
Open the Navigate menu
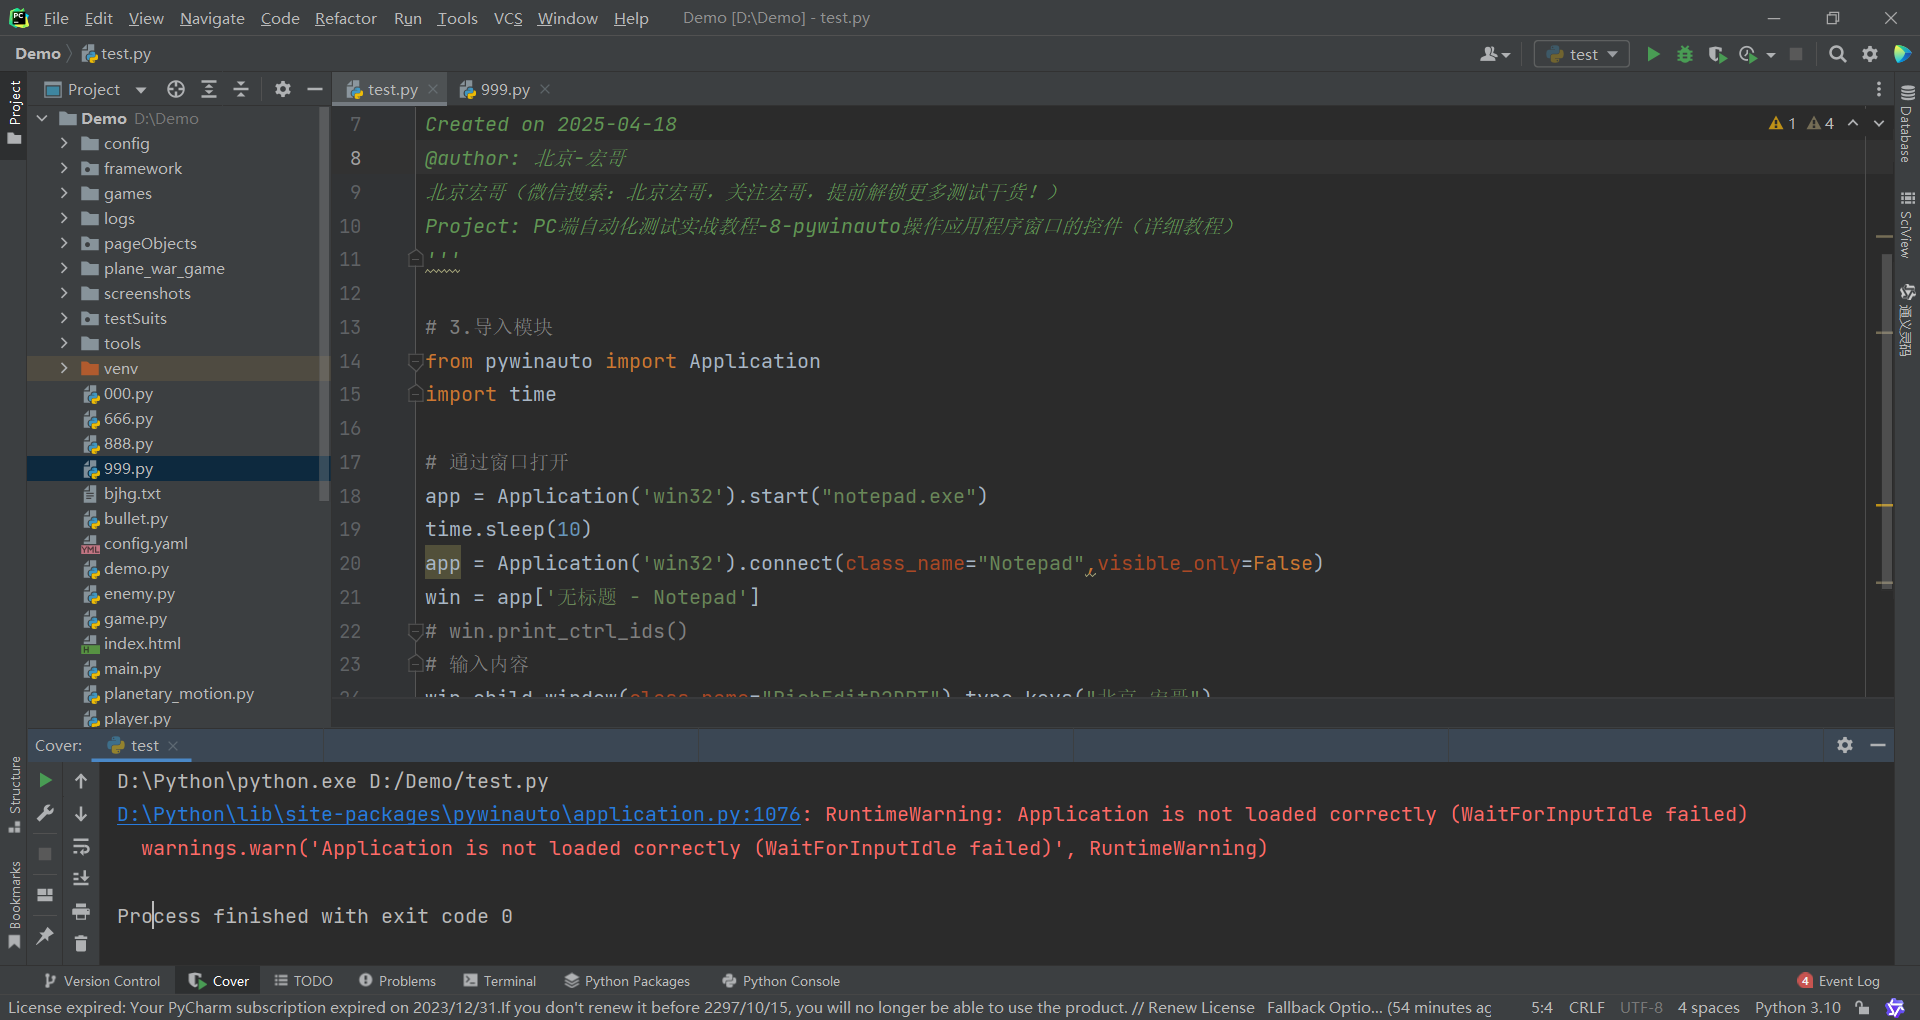pyautogui.click(x=212, y=18)
